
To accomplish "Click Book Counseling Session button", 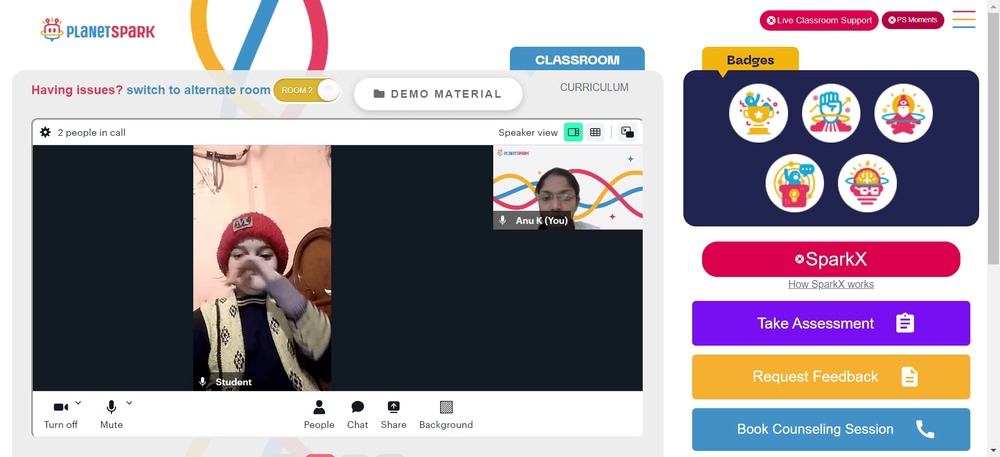I will (831, 429).
